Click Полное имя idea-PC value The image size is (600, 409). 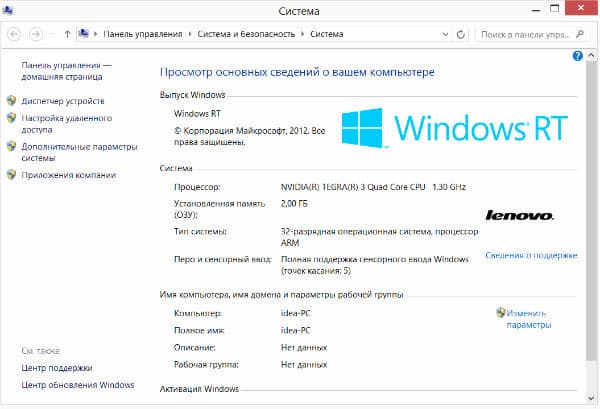click(296, 330)
